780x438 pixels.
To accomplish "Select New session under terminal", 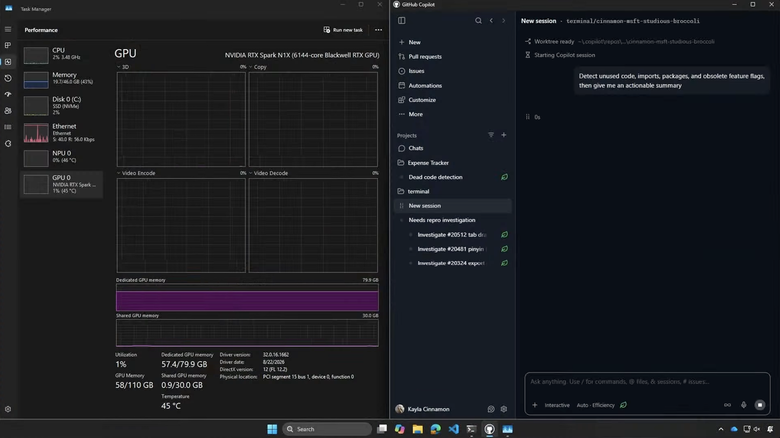I will click(x=453, y=206).
